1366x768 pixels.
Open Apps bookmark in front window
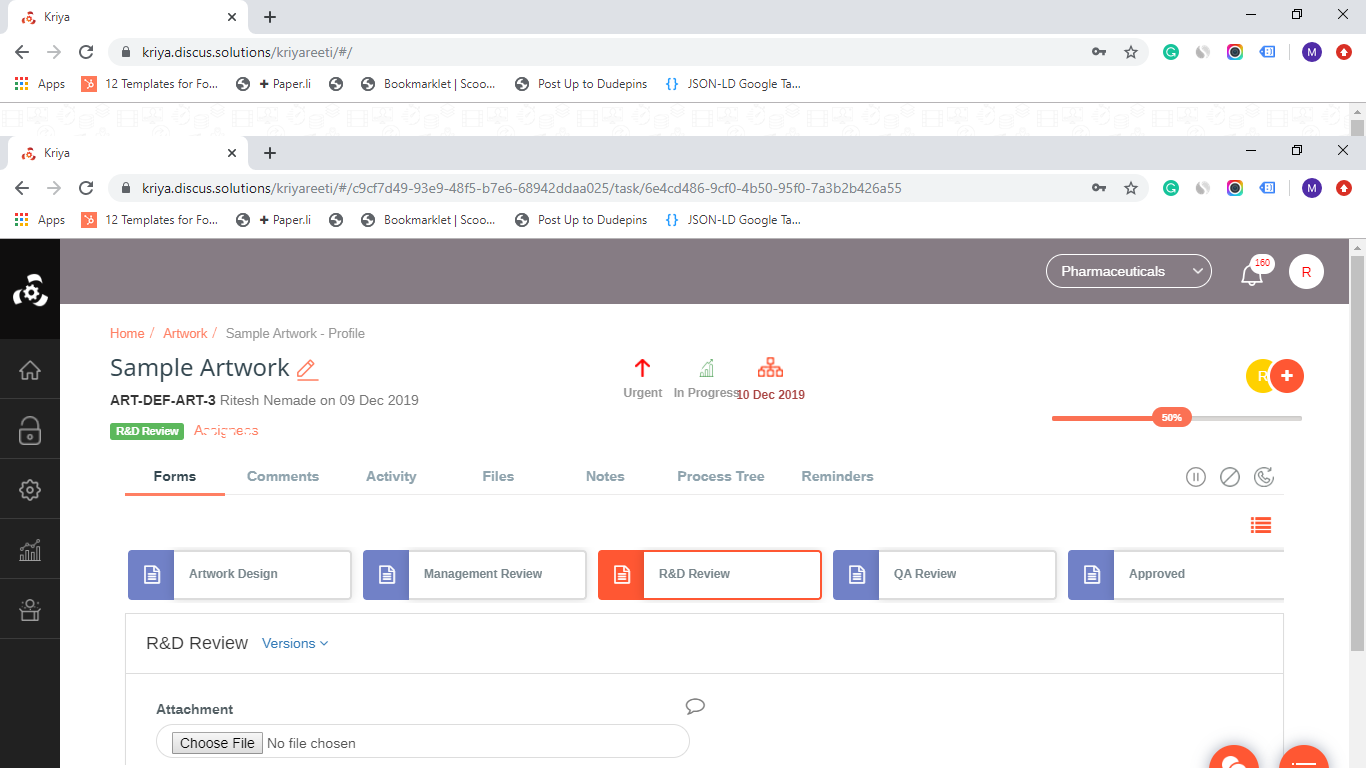[x=40, y=220]
